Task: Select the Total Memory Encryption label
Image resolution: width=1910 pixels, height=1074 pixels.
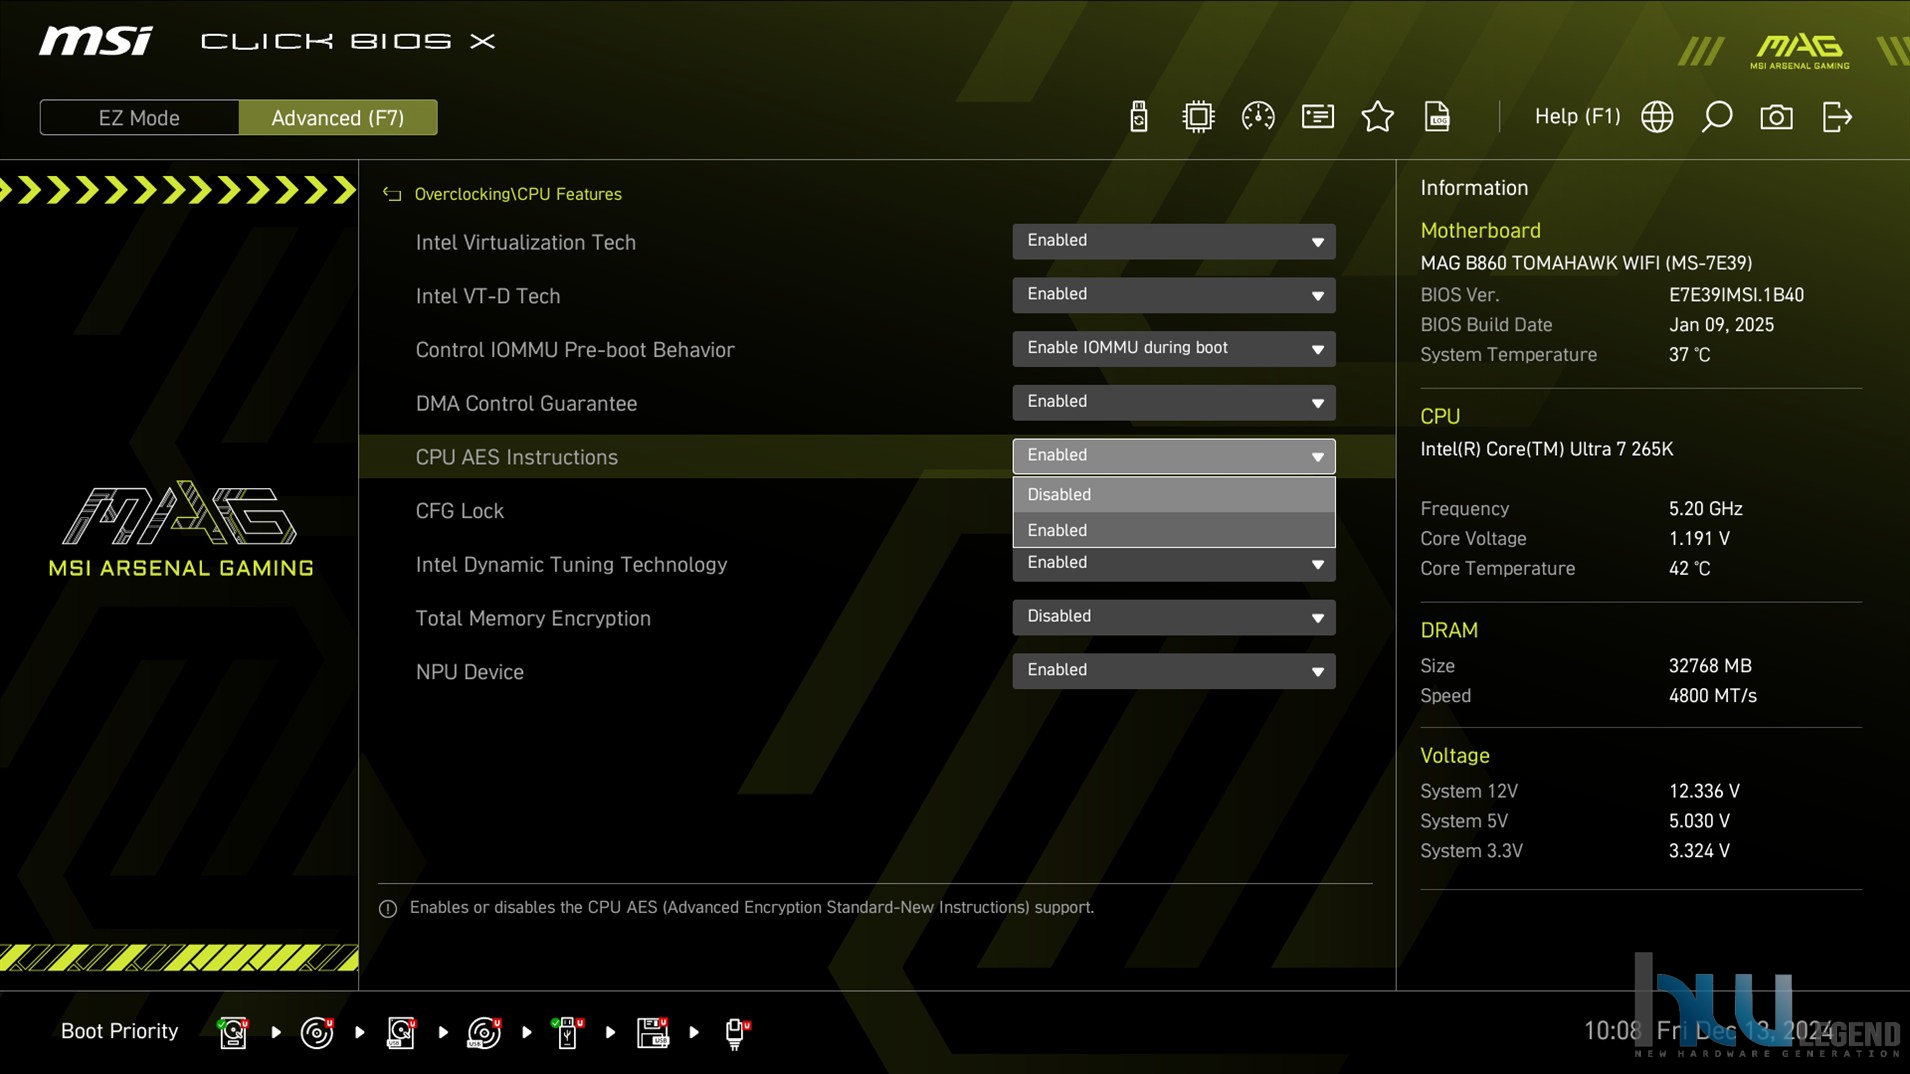Action: [533, 618]
